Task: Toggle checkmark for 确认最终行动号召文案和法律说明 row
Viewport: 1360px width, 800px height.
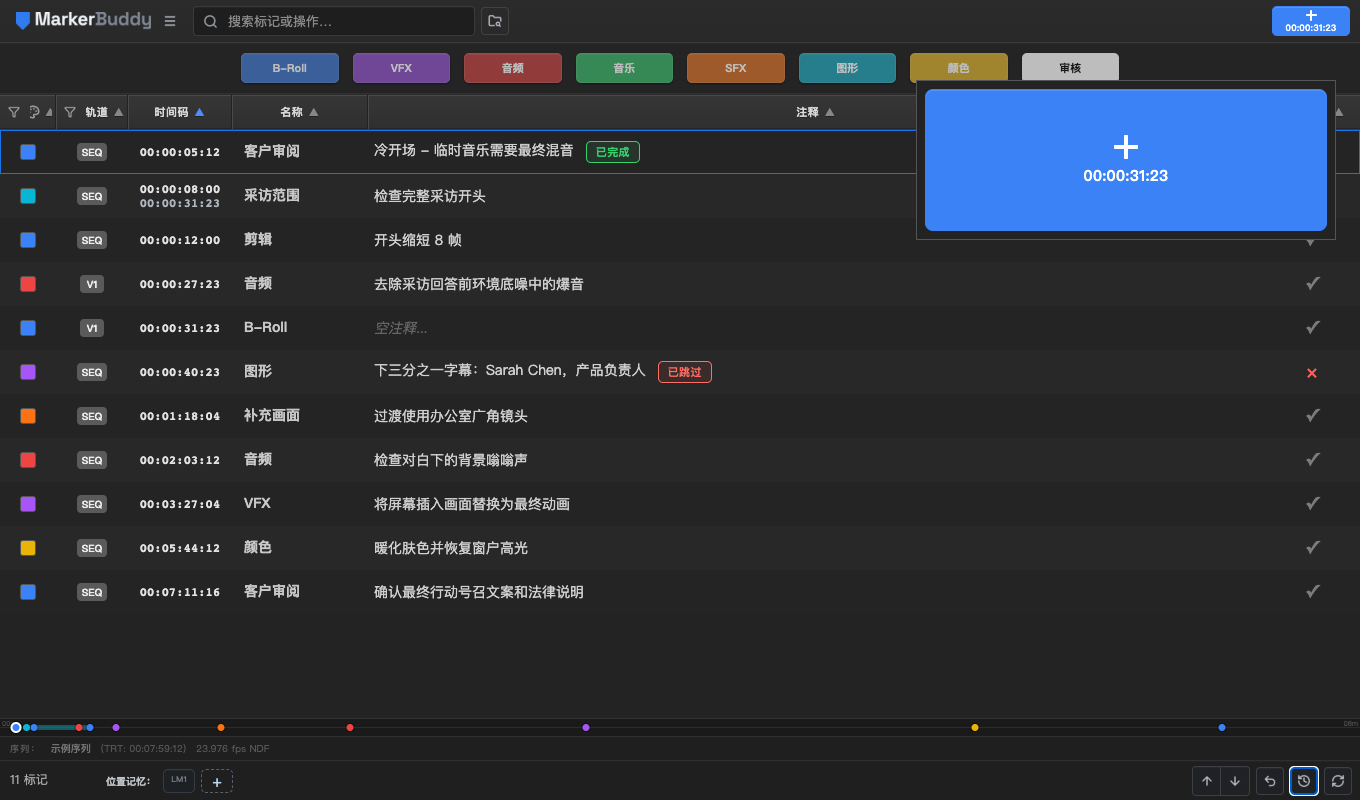Action: [1313, 592]
